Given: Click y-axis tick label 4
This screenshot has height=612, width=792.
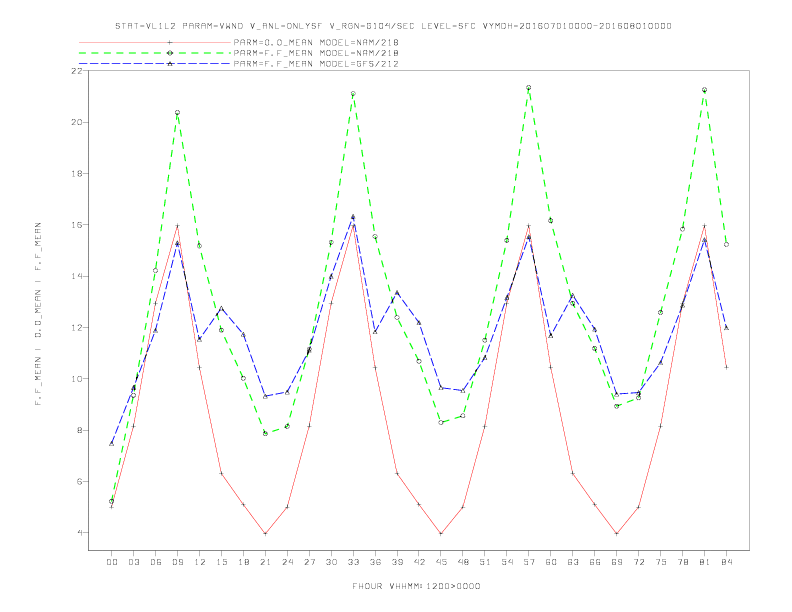Looking at the screenshot, I should (x=80, y=533).
